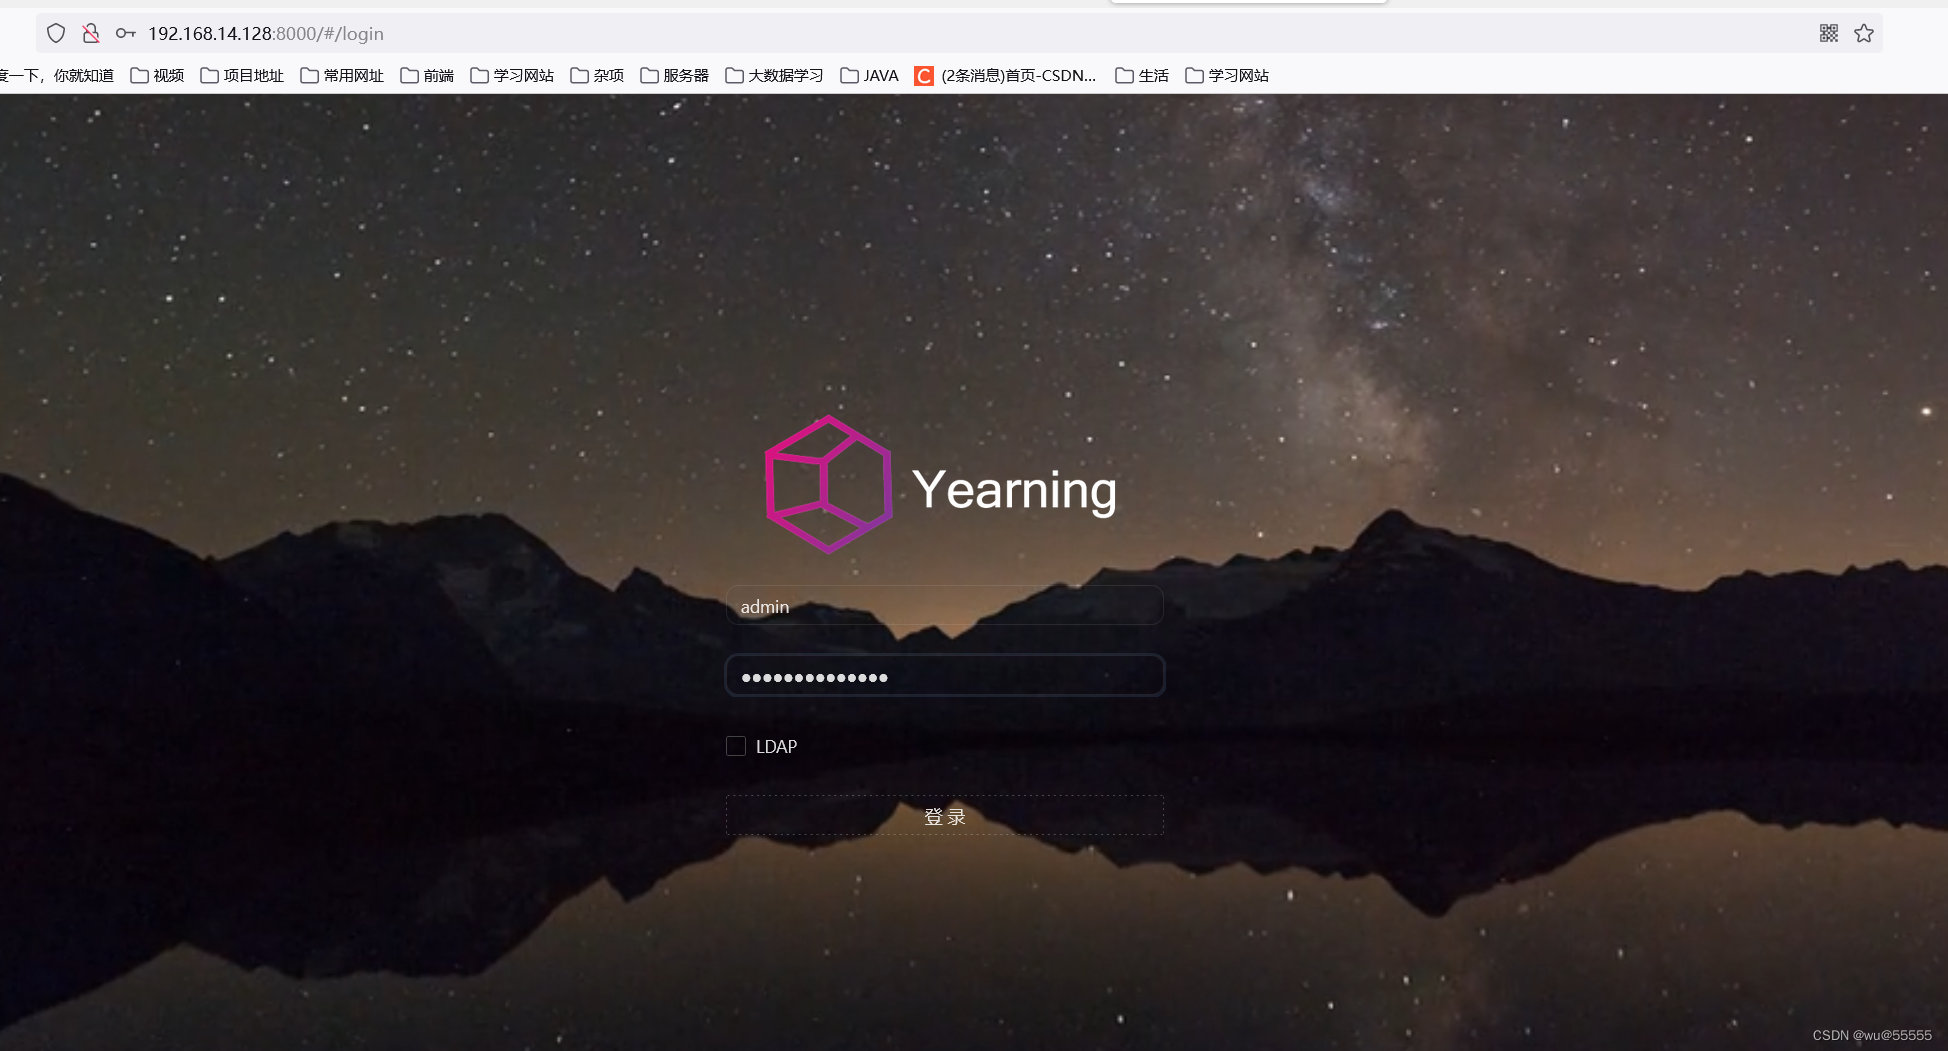
Task: Click the QR code icon in address bar
Action: (x=1829, y=33)
